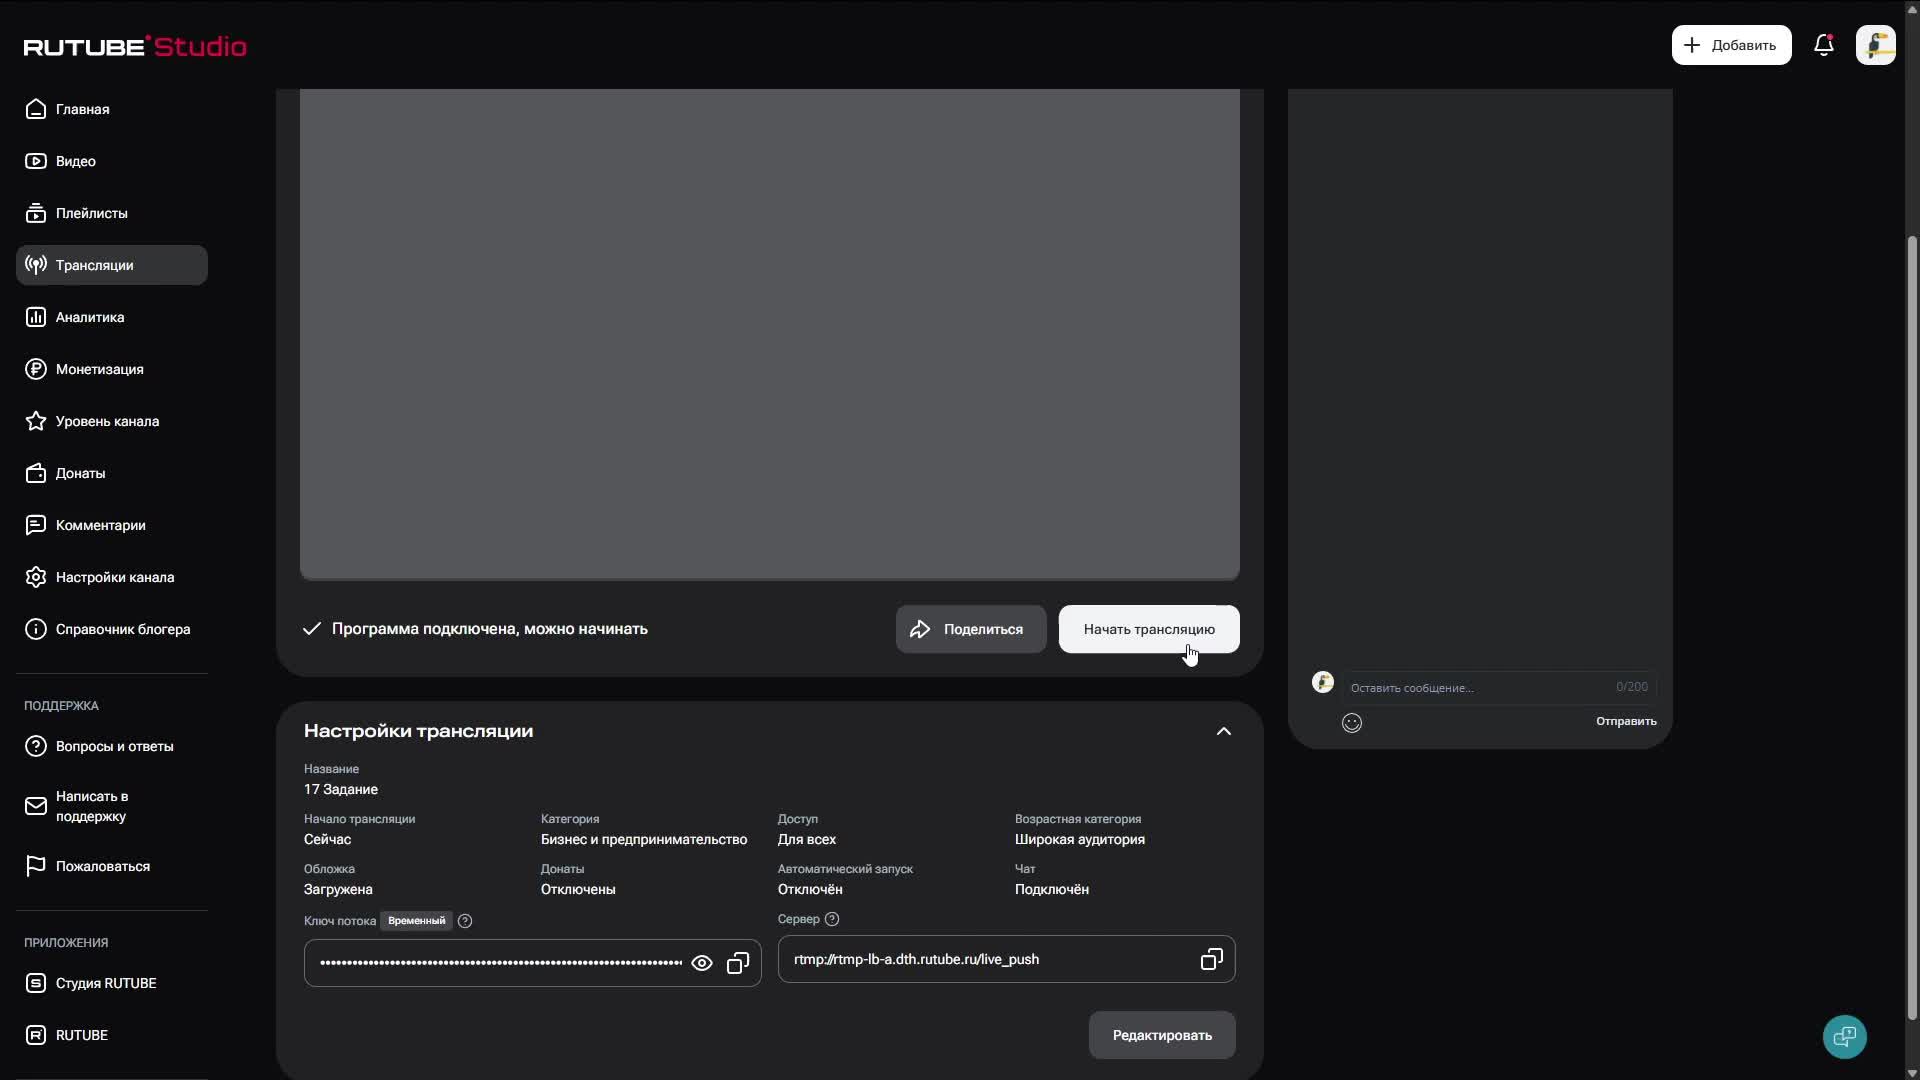
Task: Open the Комментарии chat icon
Action: click(36, 525)
